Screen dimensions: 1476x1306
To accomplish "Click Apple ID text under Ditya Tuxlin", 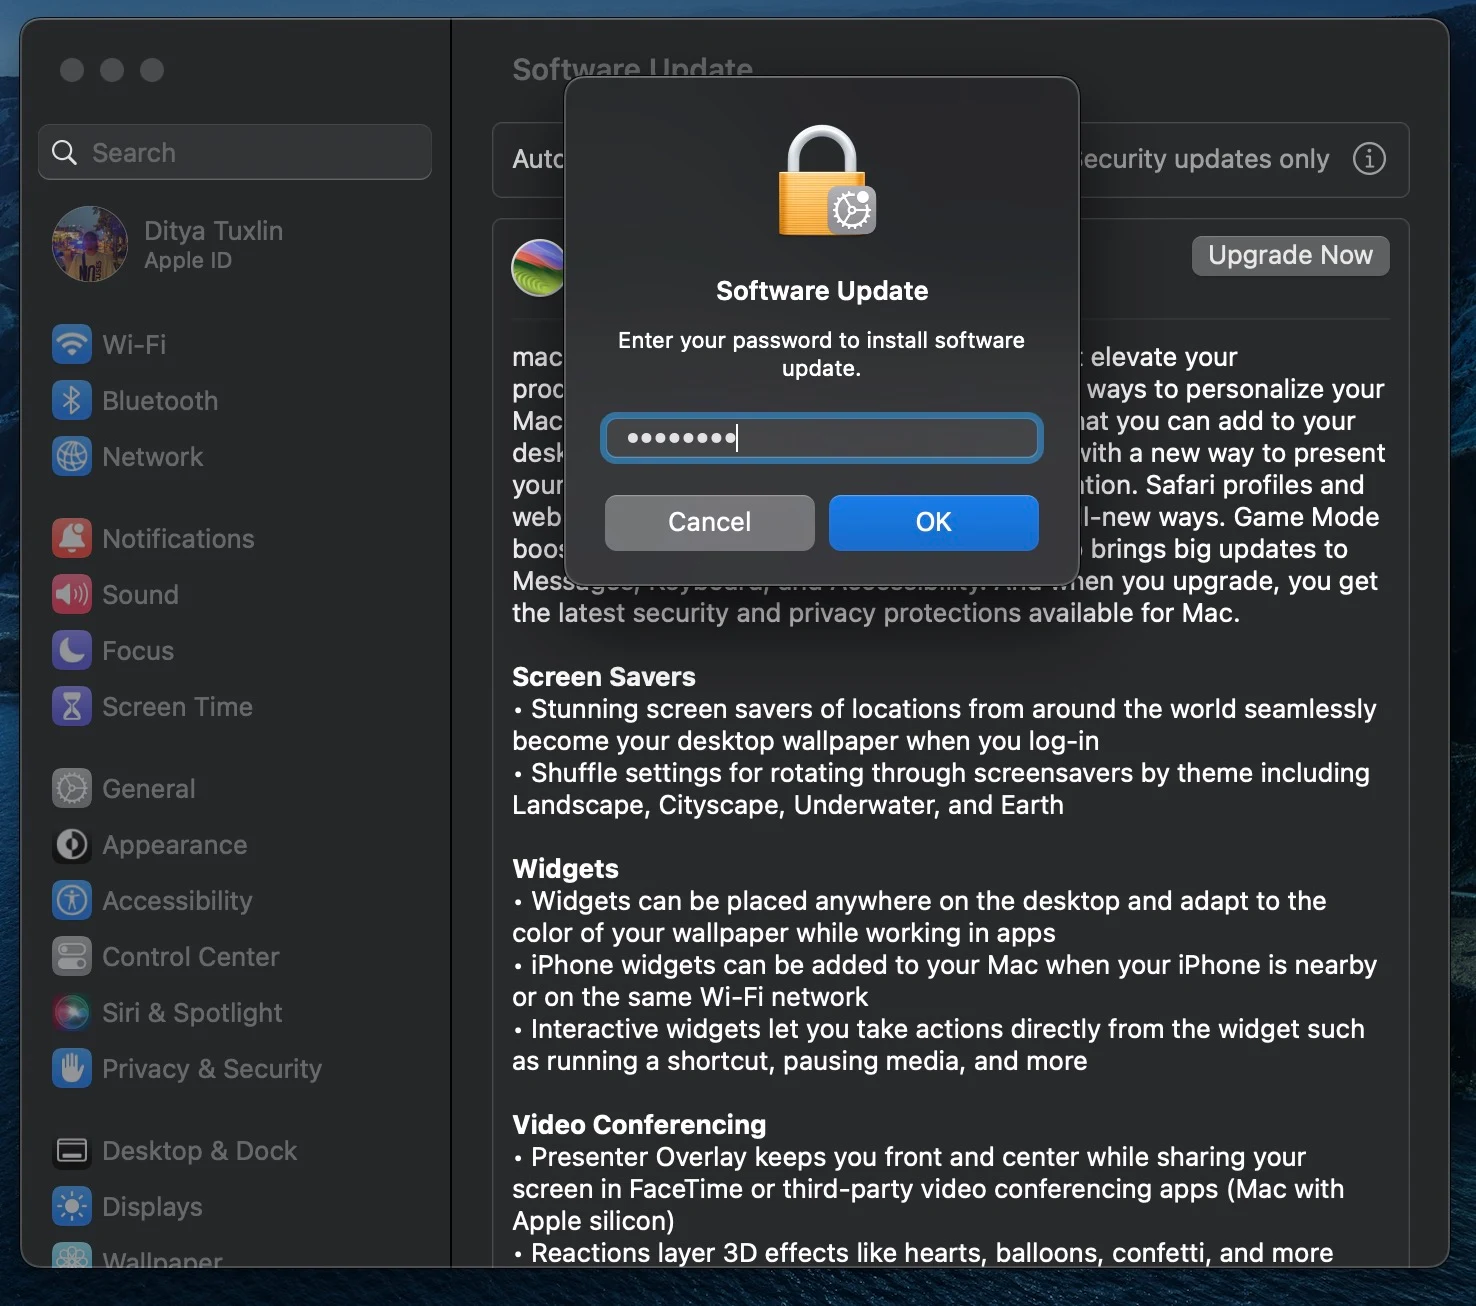I will (188, 261).
